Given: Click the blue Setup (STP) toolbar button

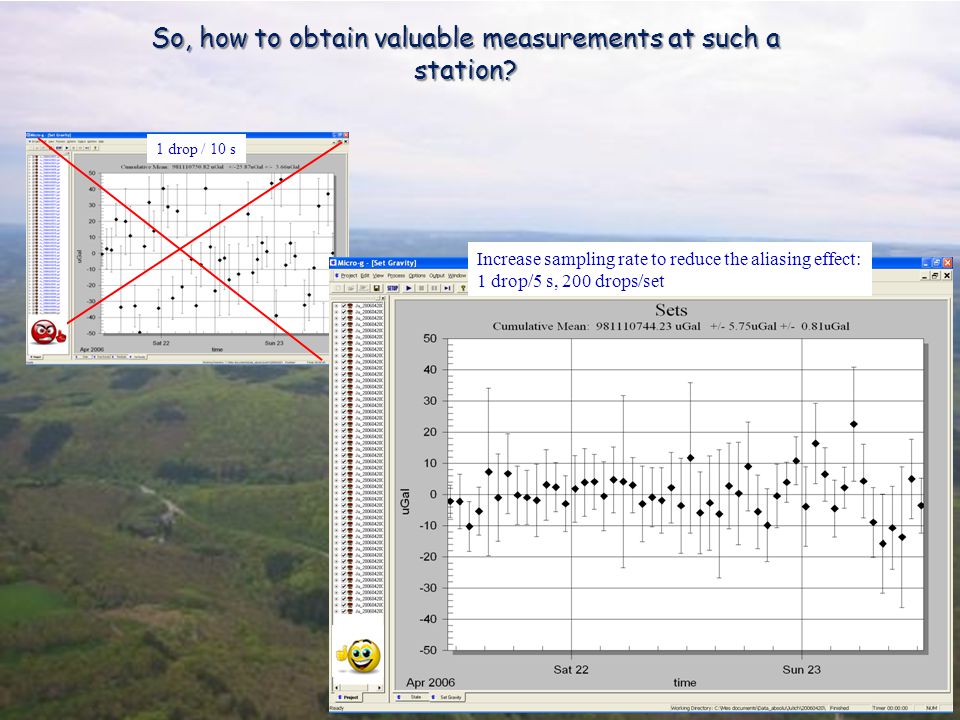Looking at the screenshot, I should pyautogui.click(x=392, y=288).
